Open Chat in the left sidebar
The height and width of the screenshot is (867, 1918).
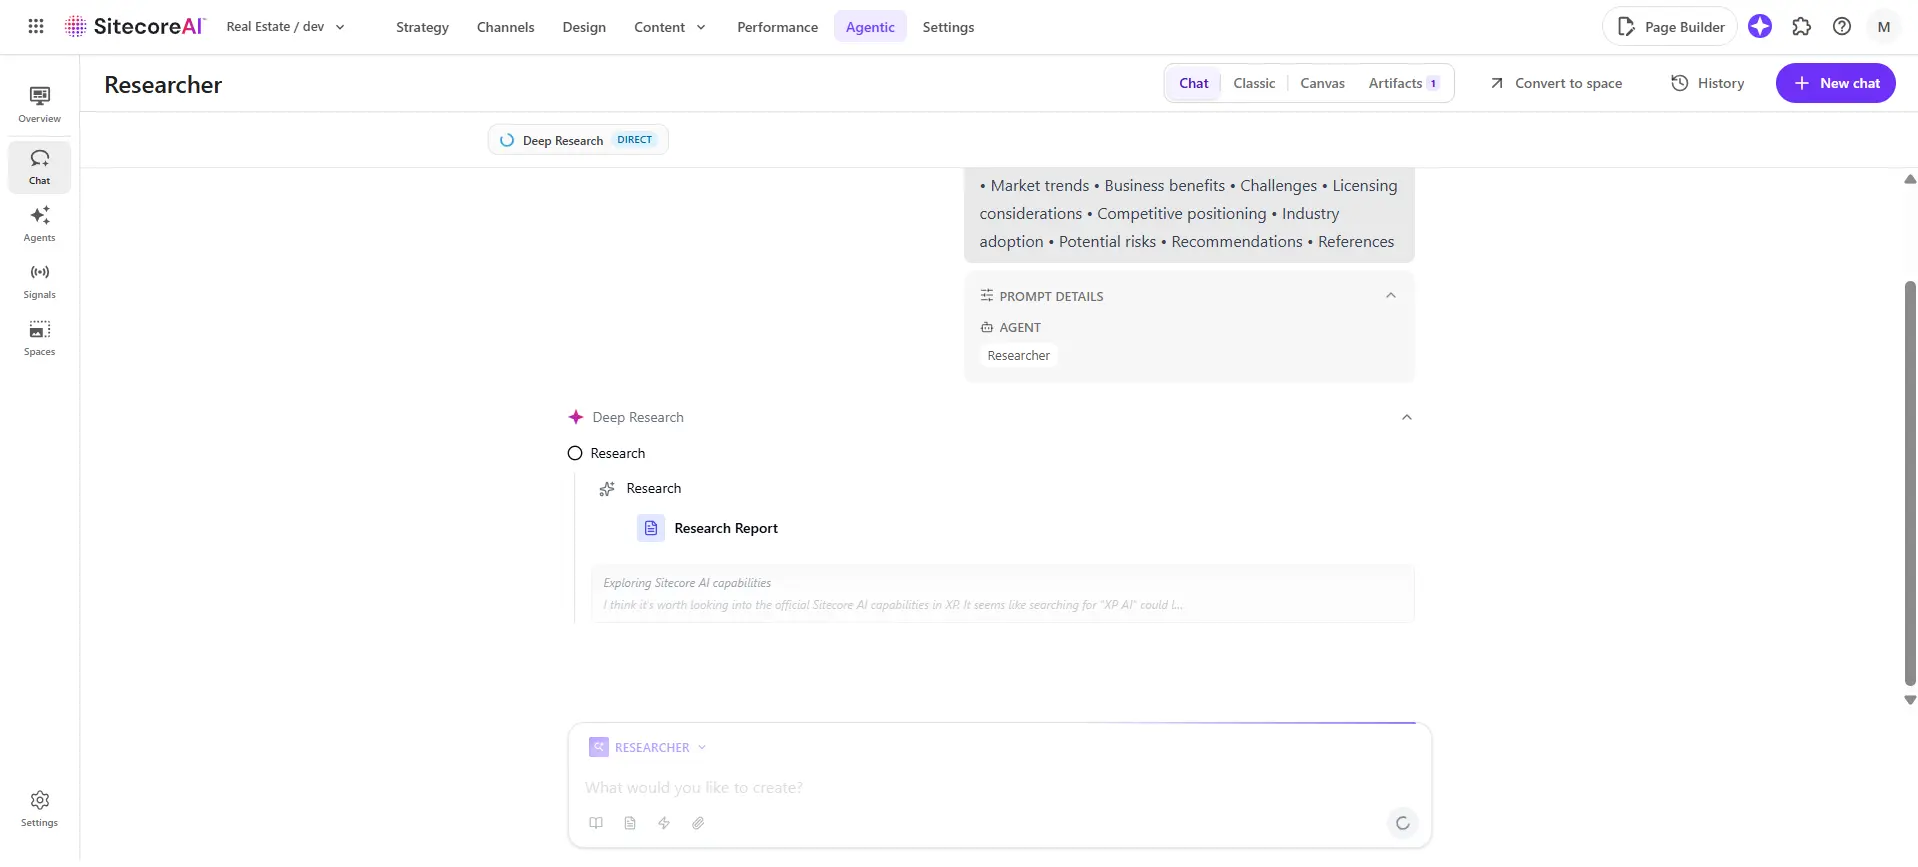(40, 167)
